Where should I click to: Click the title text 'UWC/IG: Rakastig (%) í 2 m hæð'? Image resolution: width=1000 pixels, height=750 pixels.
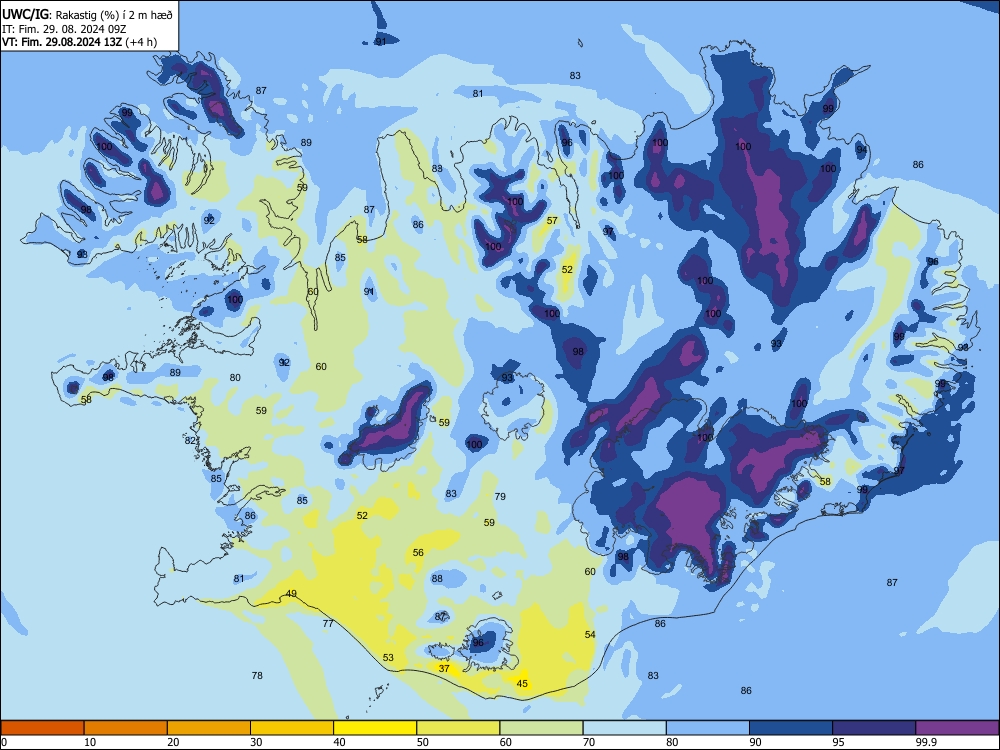coord(87,14)
